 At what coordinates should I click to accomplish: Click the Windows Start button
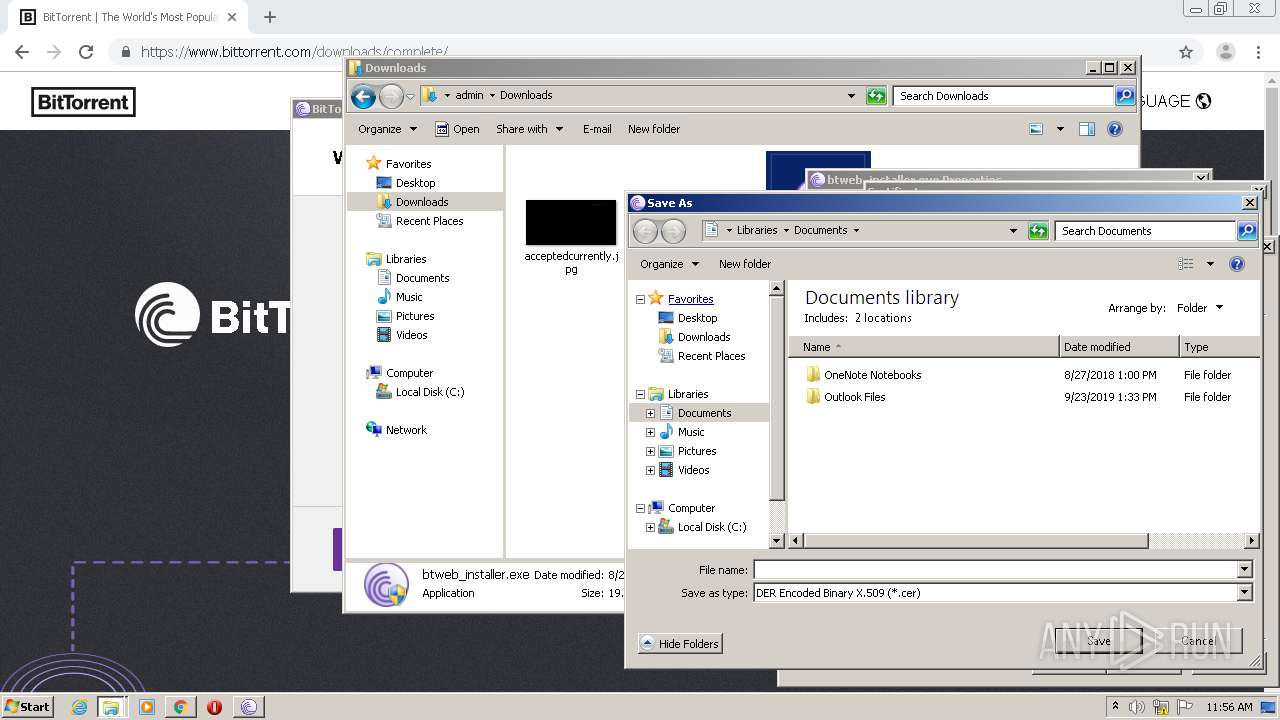(27, 707)
